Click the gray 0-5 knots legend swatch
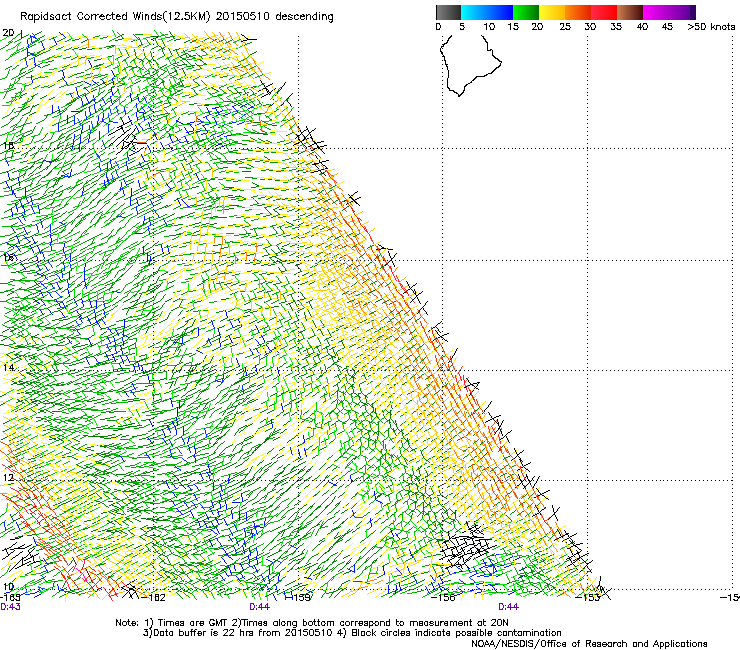This screenshot has width=740, height=650. [x=448, y=12]
